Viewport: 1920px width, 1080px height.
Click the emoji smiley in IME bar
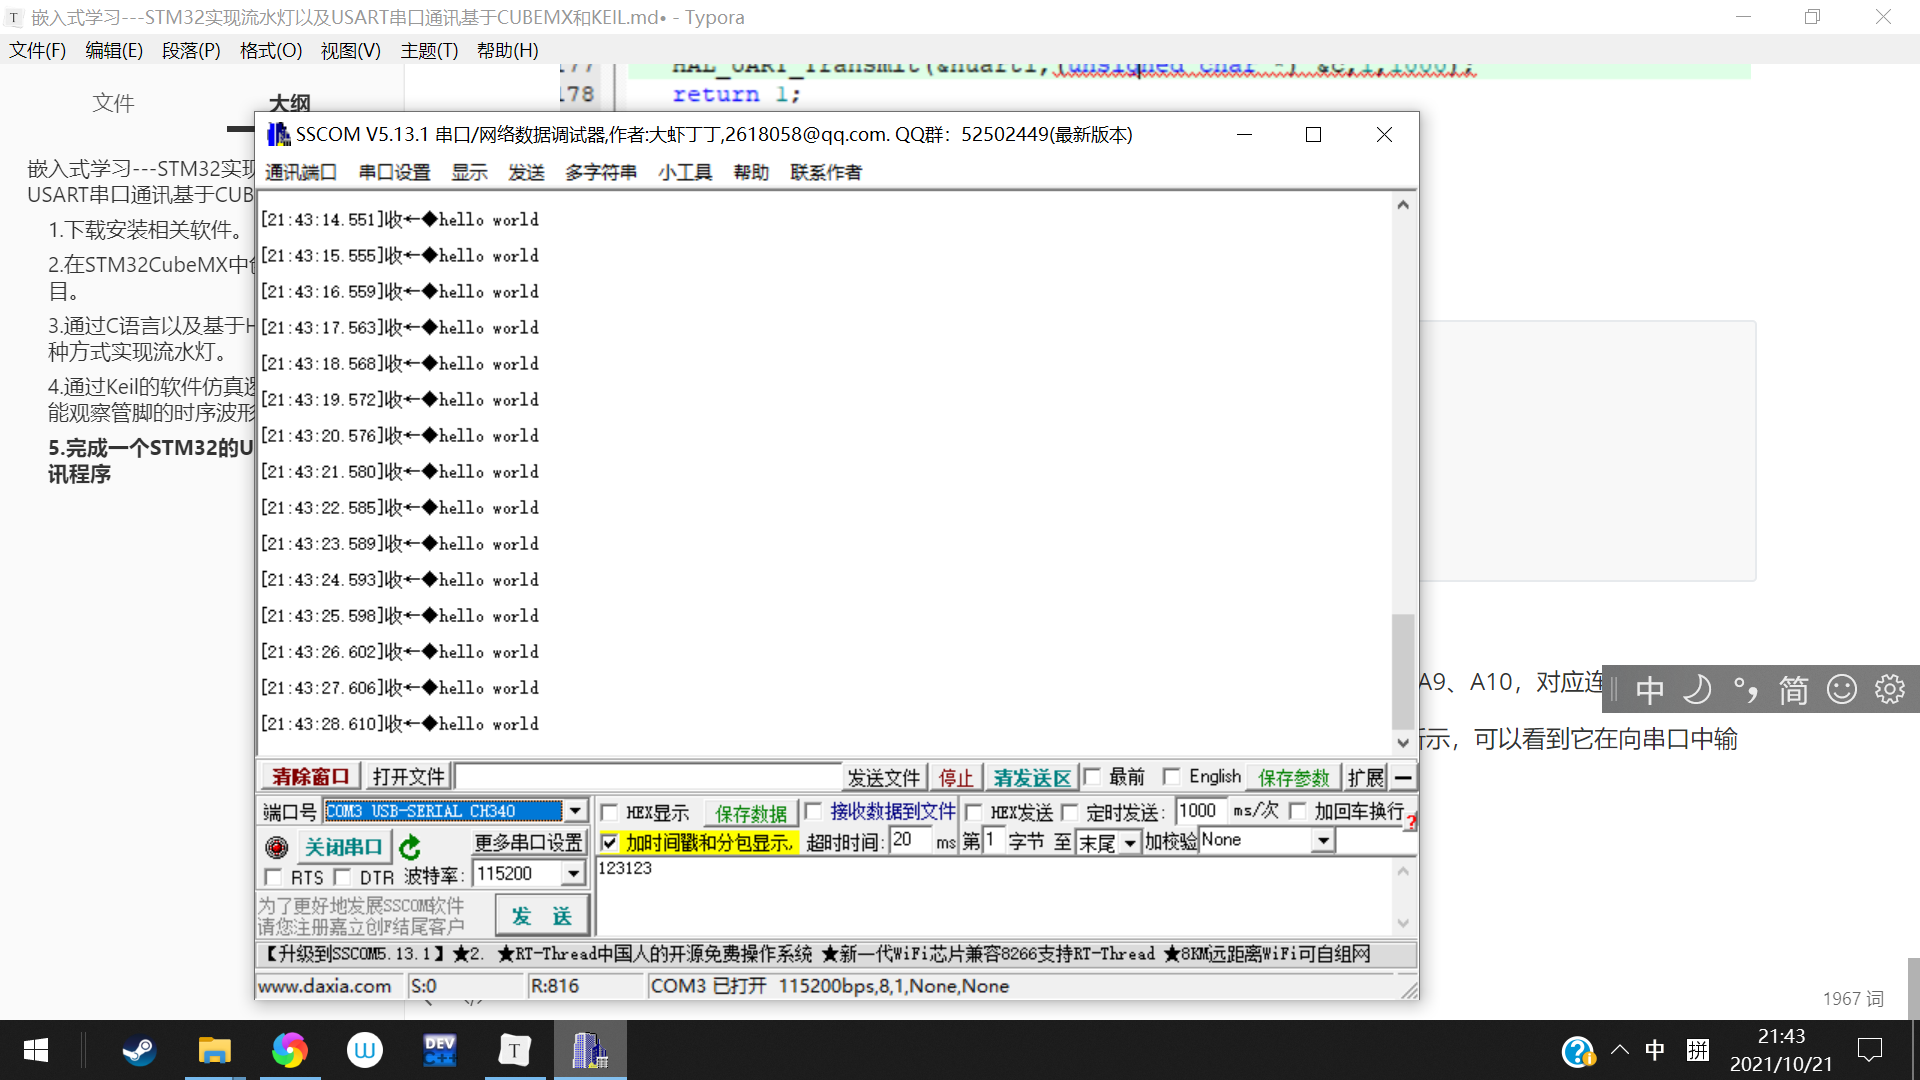1841,689
